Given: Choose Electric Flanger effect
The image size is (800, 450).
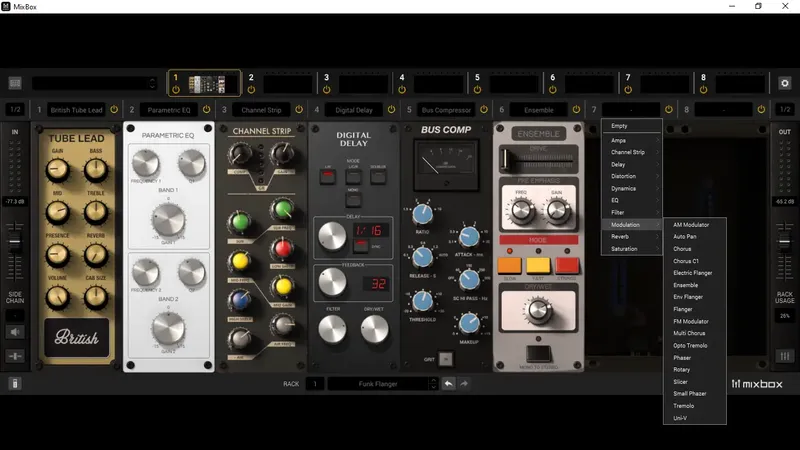Looking at the screenshot, I should 694,273.
